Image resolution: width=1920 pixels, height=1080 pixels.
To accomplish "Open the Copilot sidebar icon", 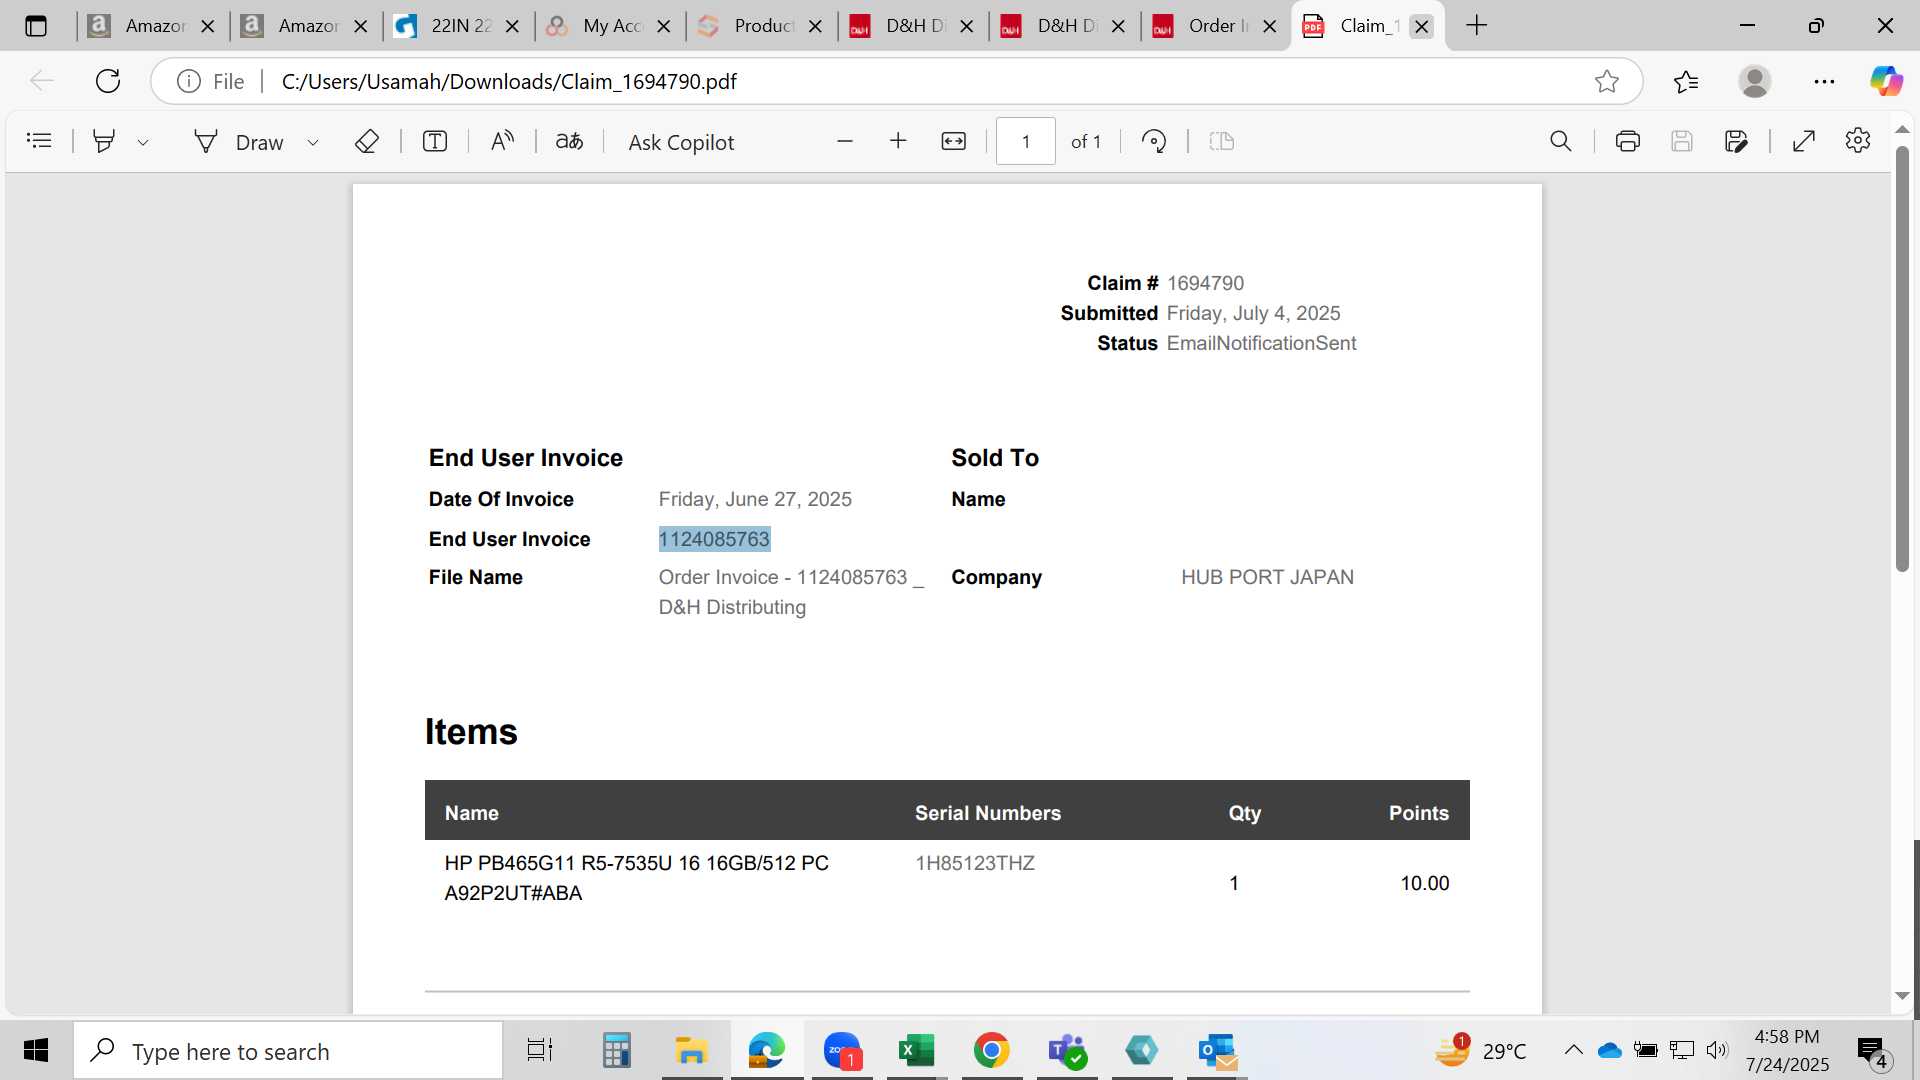I will pyautogui.click(x=1887, y=81).
